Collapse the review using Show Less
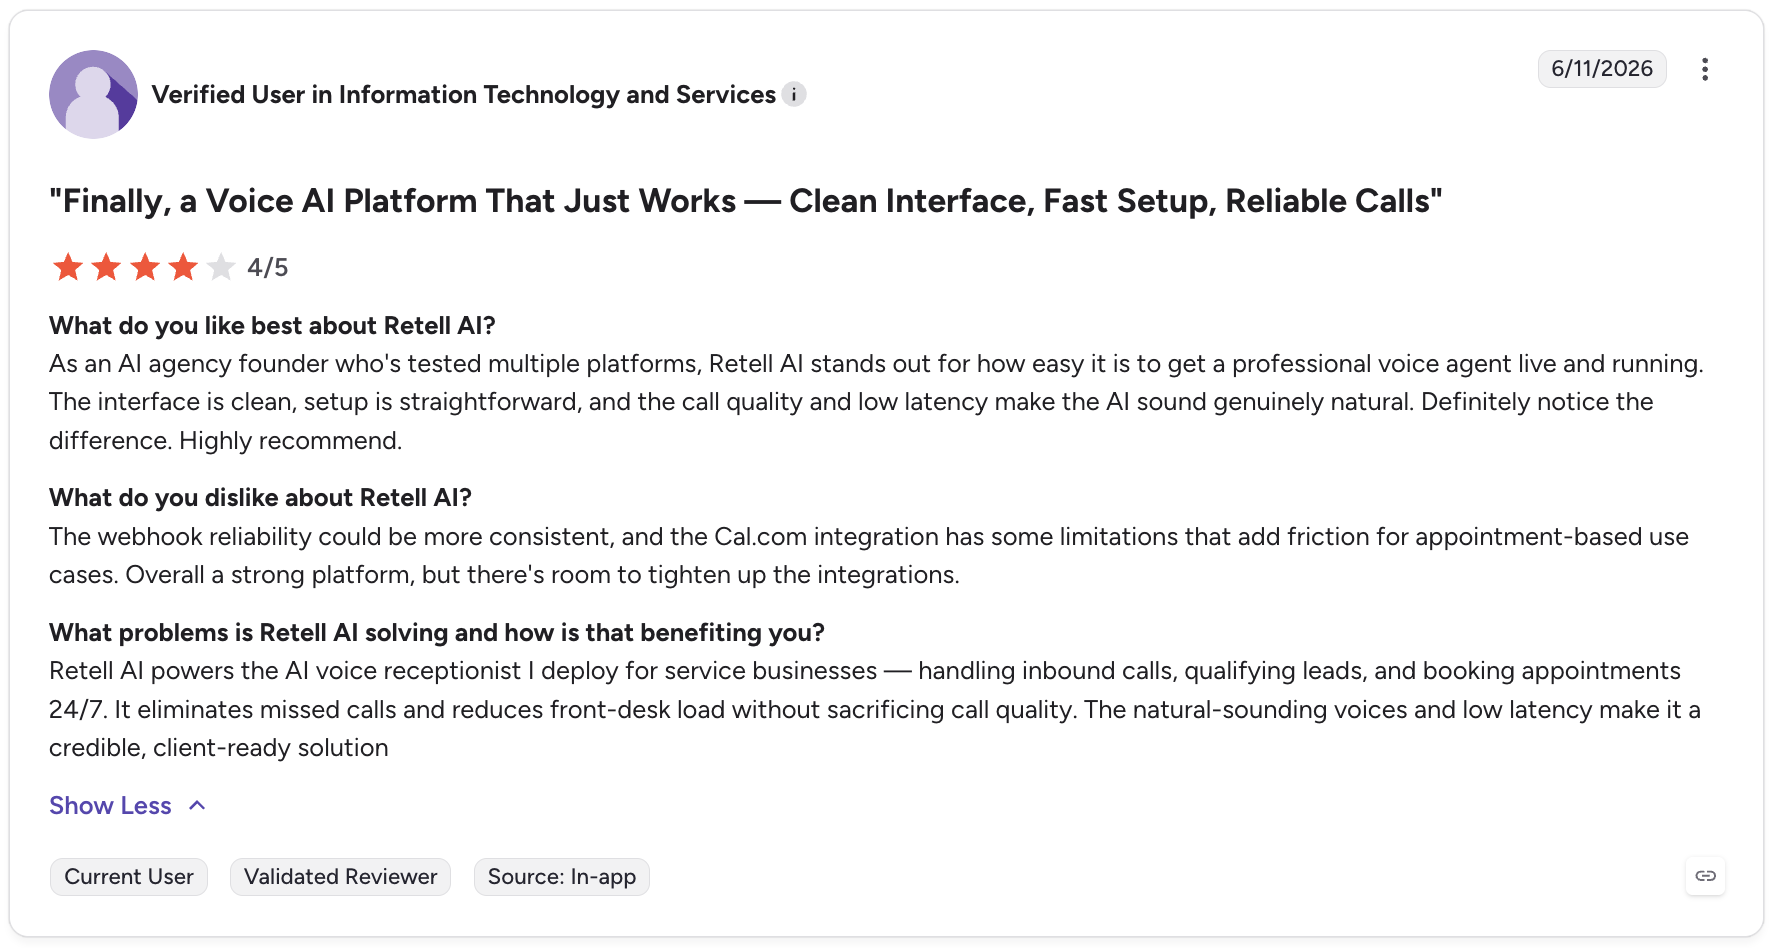 110,806
